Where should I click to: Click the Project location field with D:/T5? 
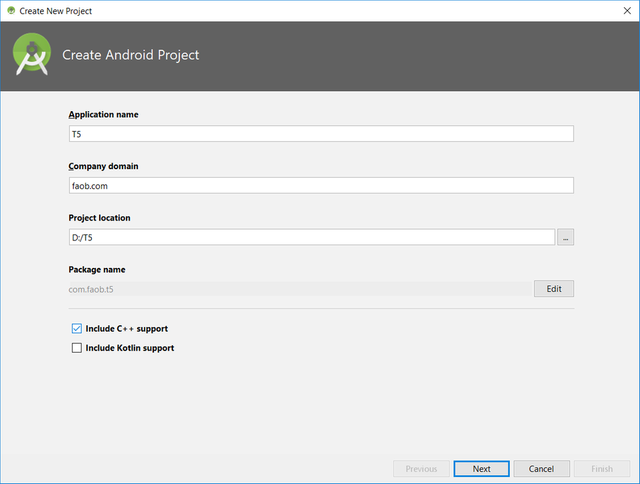[x=312, y=237]
